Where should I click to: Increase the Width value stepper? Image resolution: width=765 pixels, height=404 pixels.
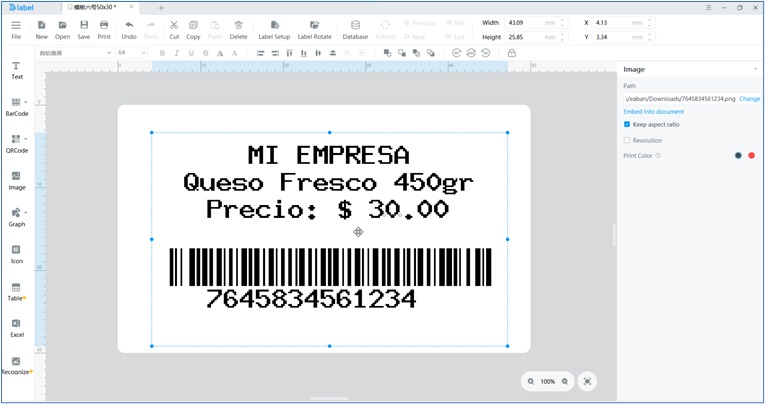pos(563,20)
